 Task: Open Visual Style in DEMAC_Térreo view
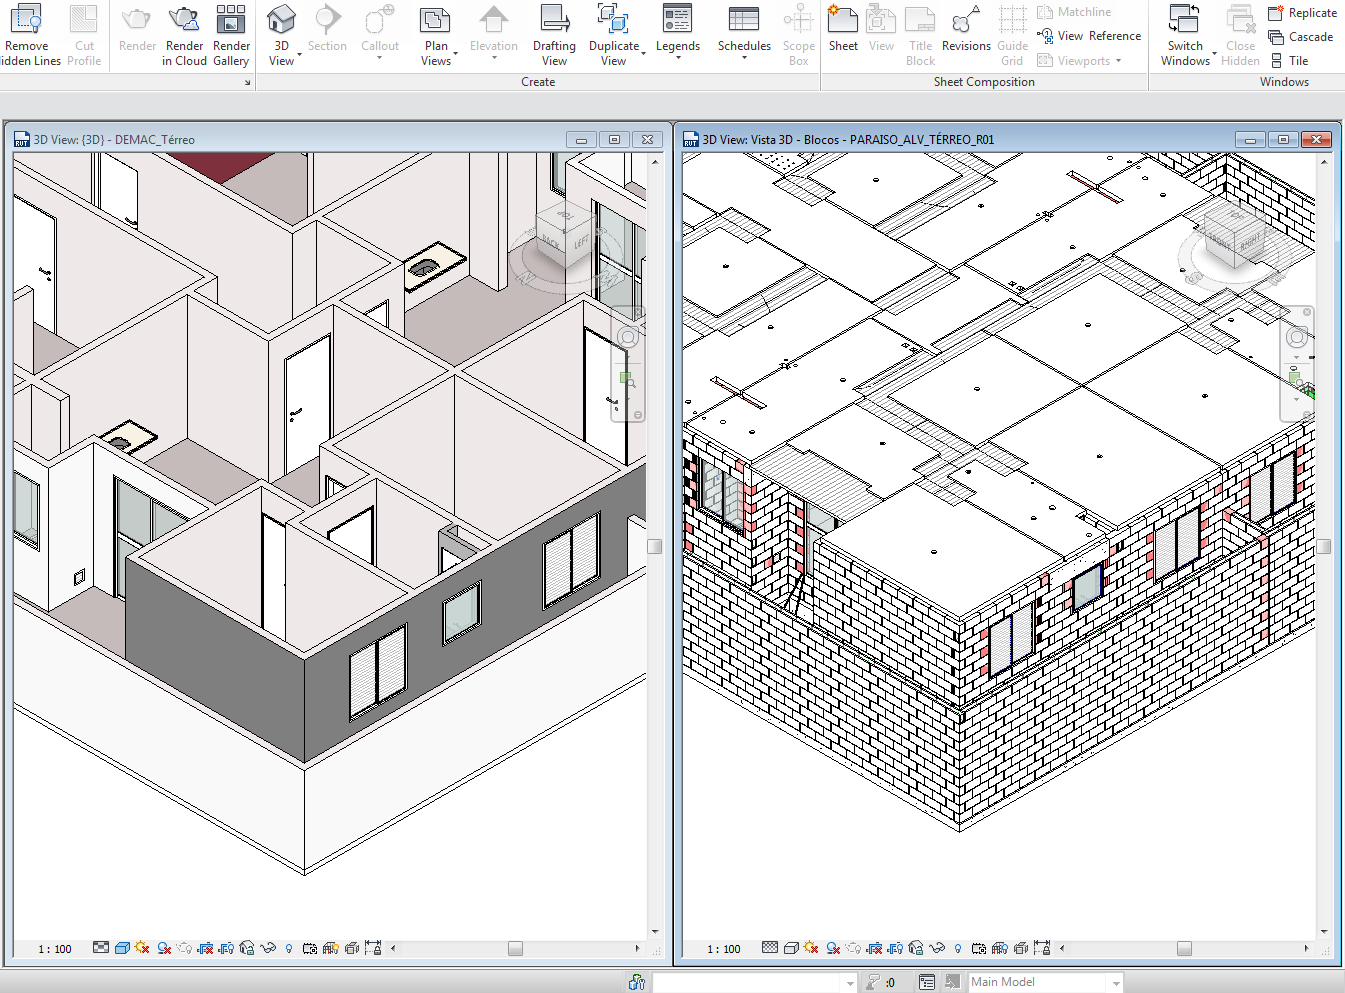point(122,948)
